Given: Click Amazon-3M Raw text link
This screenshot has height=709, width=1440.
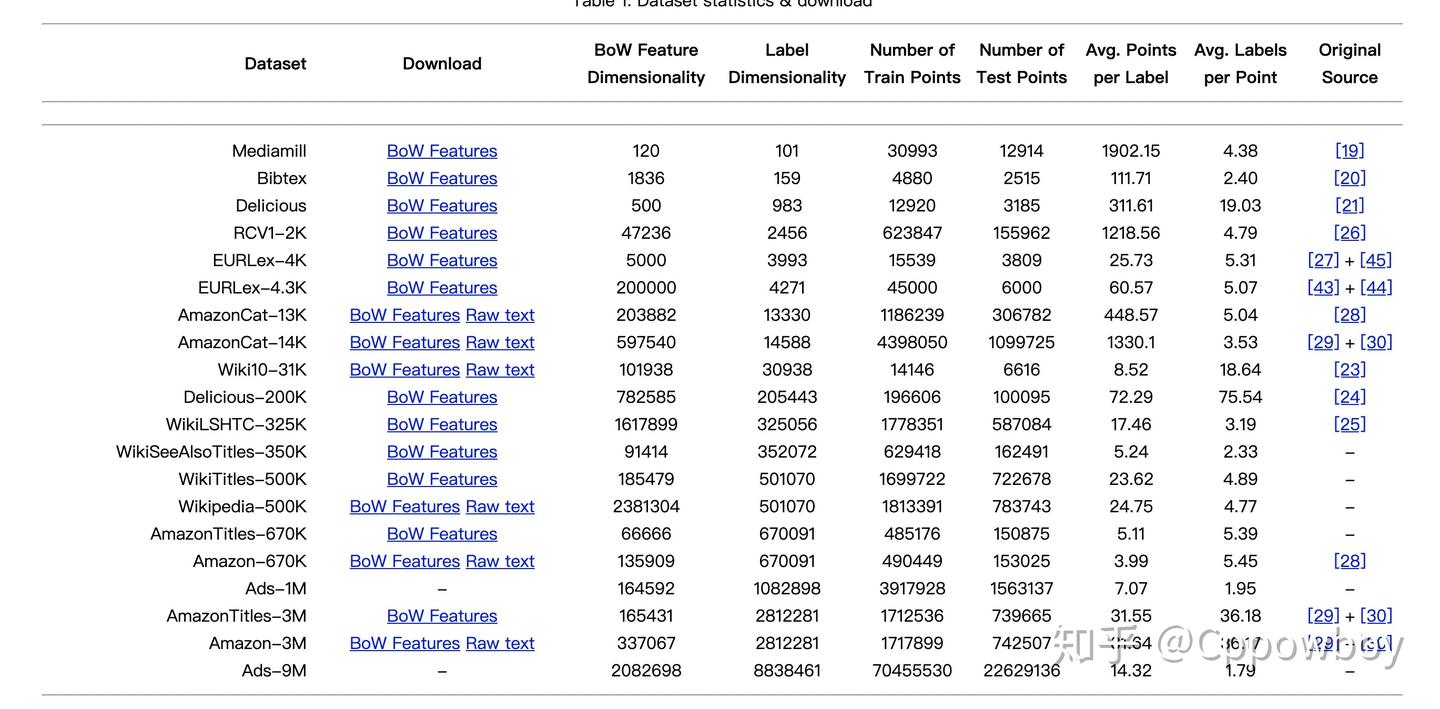Looking at the screenshot, I should [x=500, y=644].
